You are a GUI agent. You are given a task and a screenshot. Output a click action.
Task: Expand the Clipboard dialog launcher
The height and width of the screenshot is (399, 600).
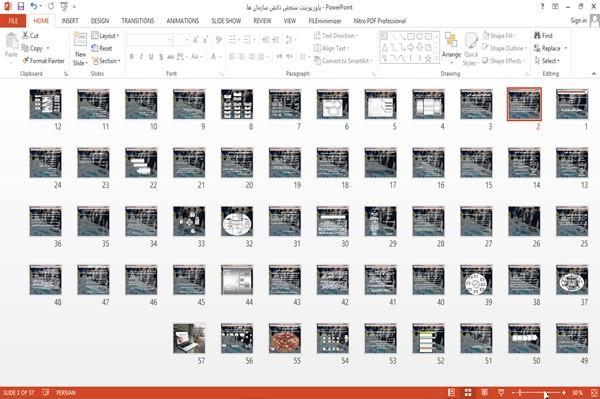66,74
